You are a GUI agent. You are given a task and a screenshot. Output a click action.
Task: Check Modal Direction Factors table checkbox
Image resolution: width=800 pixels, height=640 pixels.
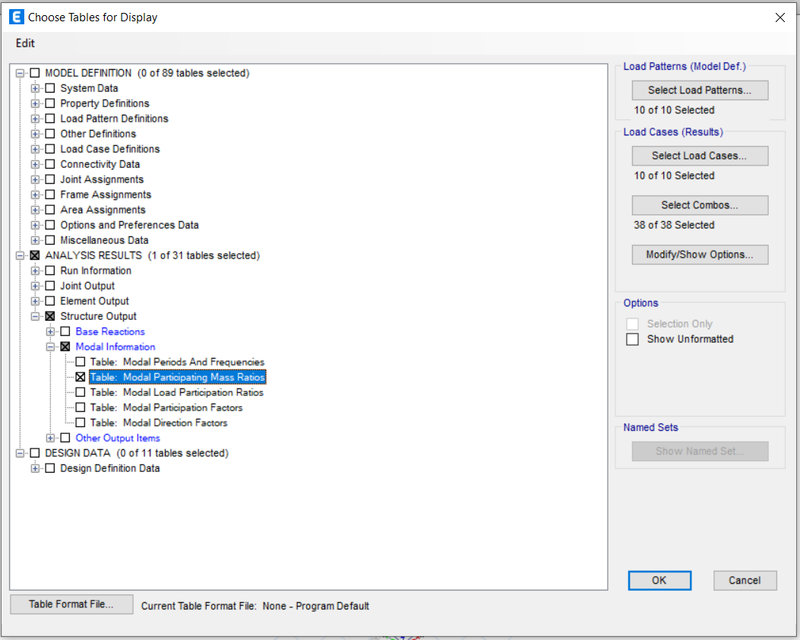pyautogui.click(x=80, y=423)
